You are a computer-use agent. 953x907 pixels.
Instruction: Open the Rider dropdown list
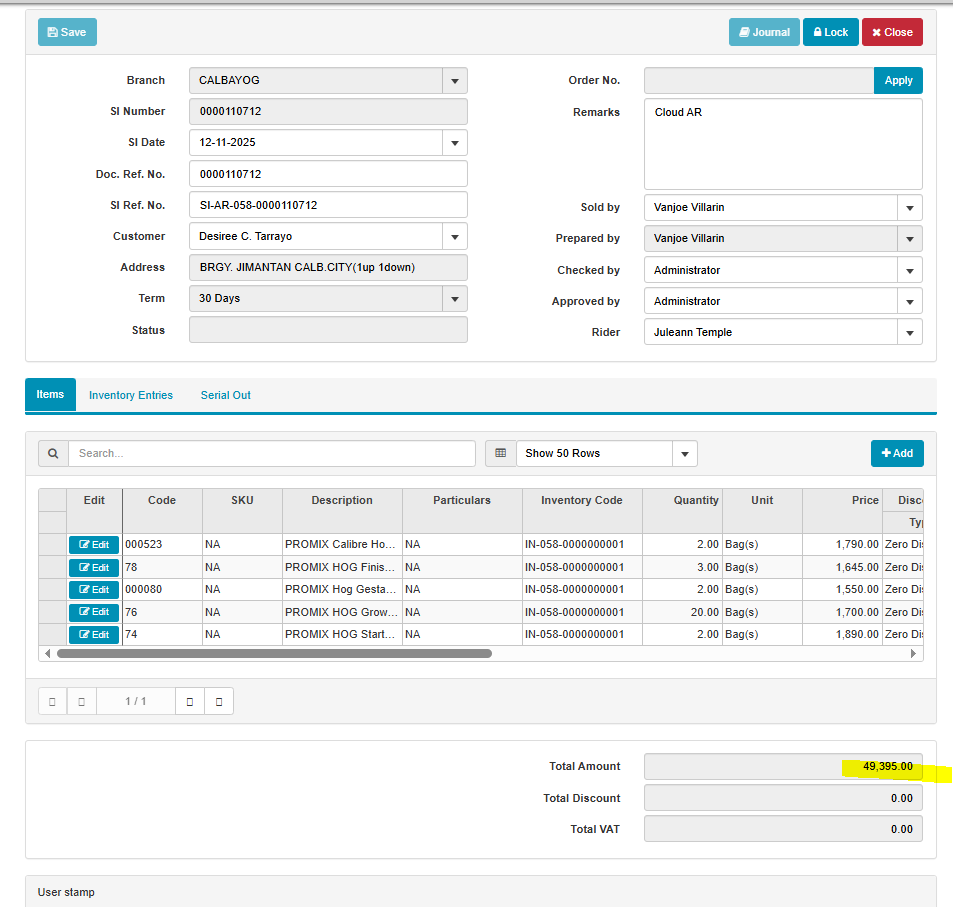(910, 333)
